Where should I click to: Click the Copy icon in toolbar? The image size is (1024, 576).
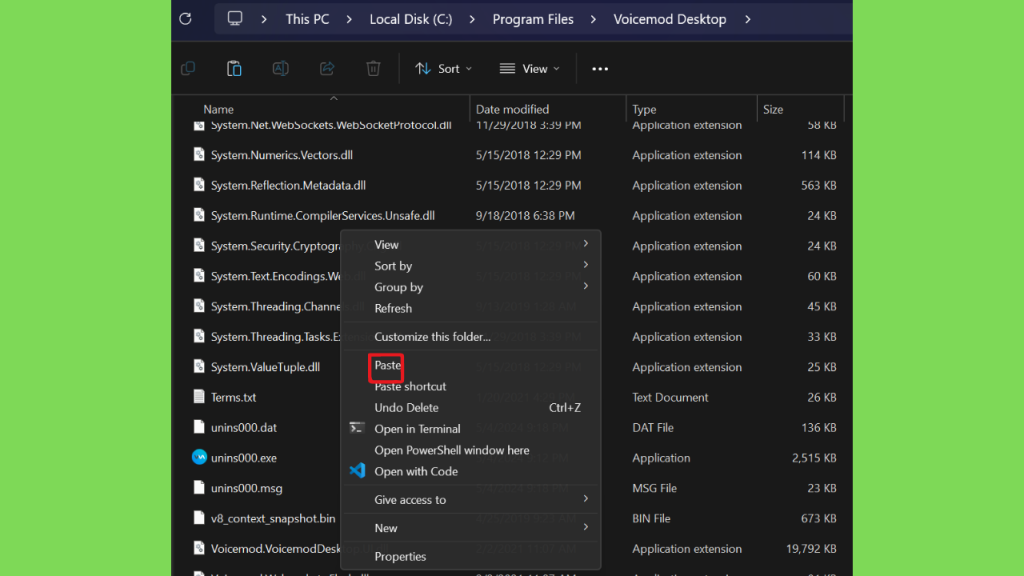click(188, 69)
